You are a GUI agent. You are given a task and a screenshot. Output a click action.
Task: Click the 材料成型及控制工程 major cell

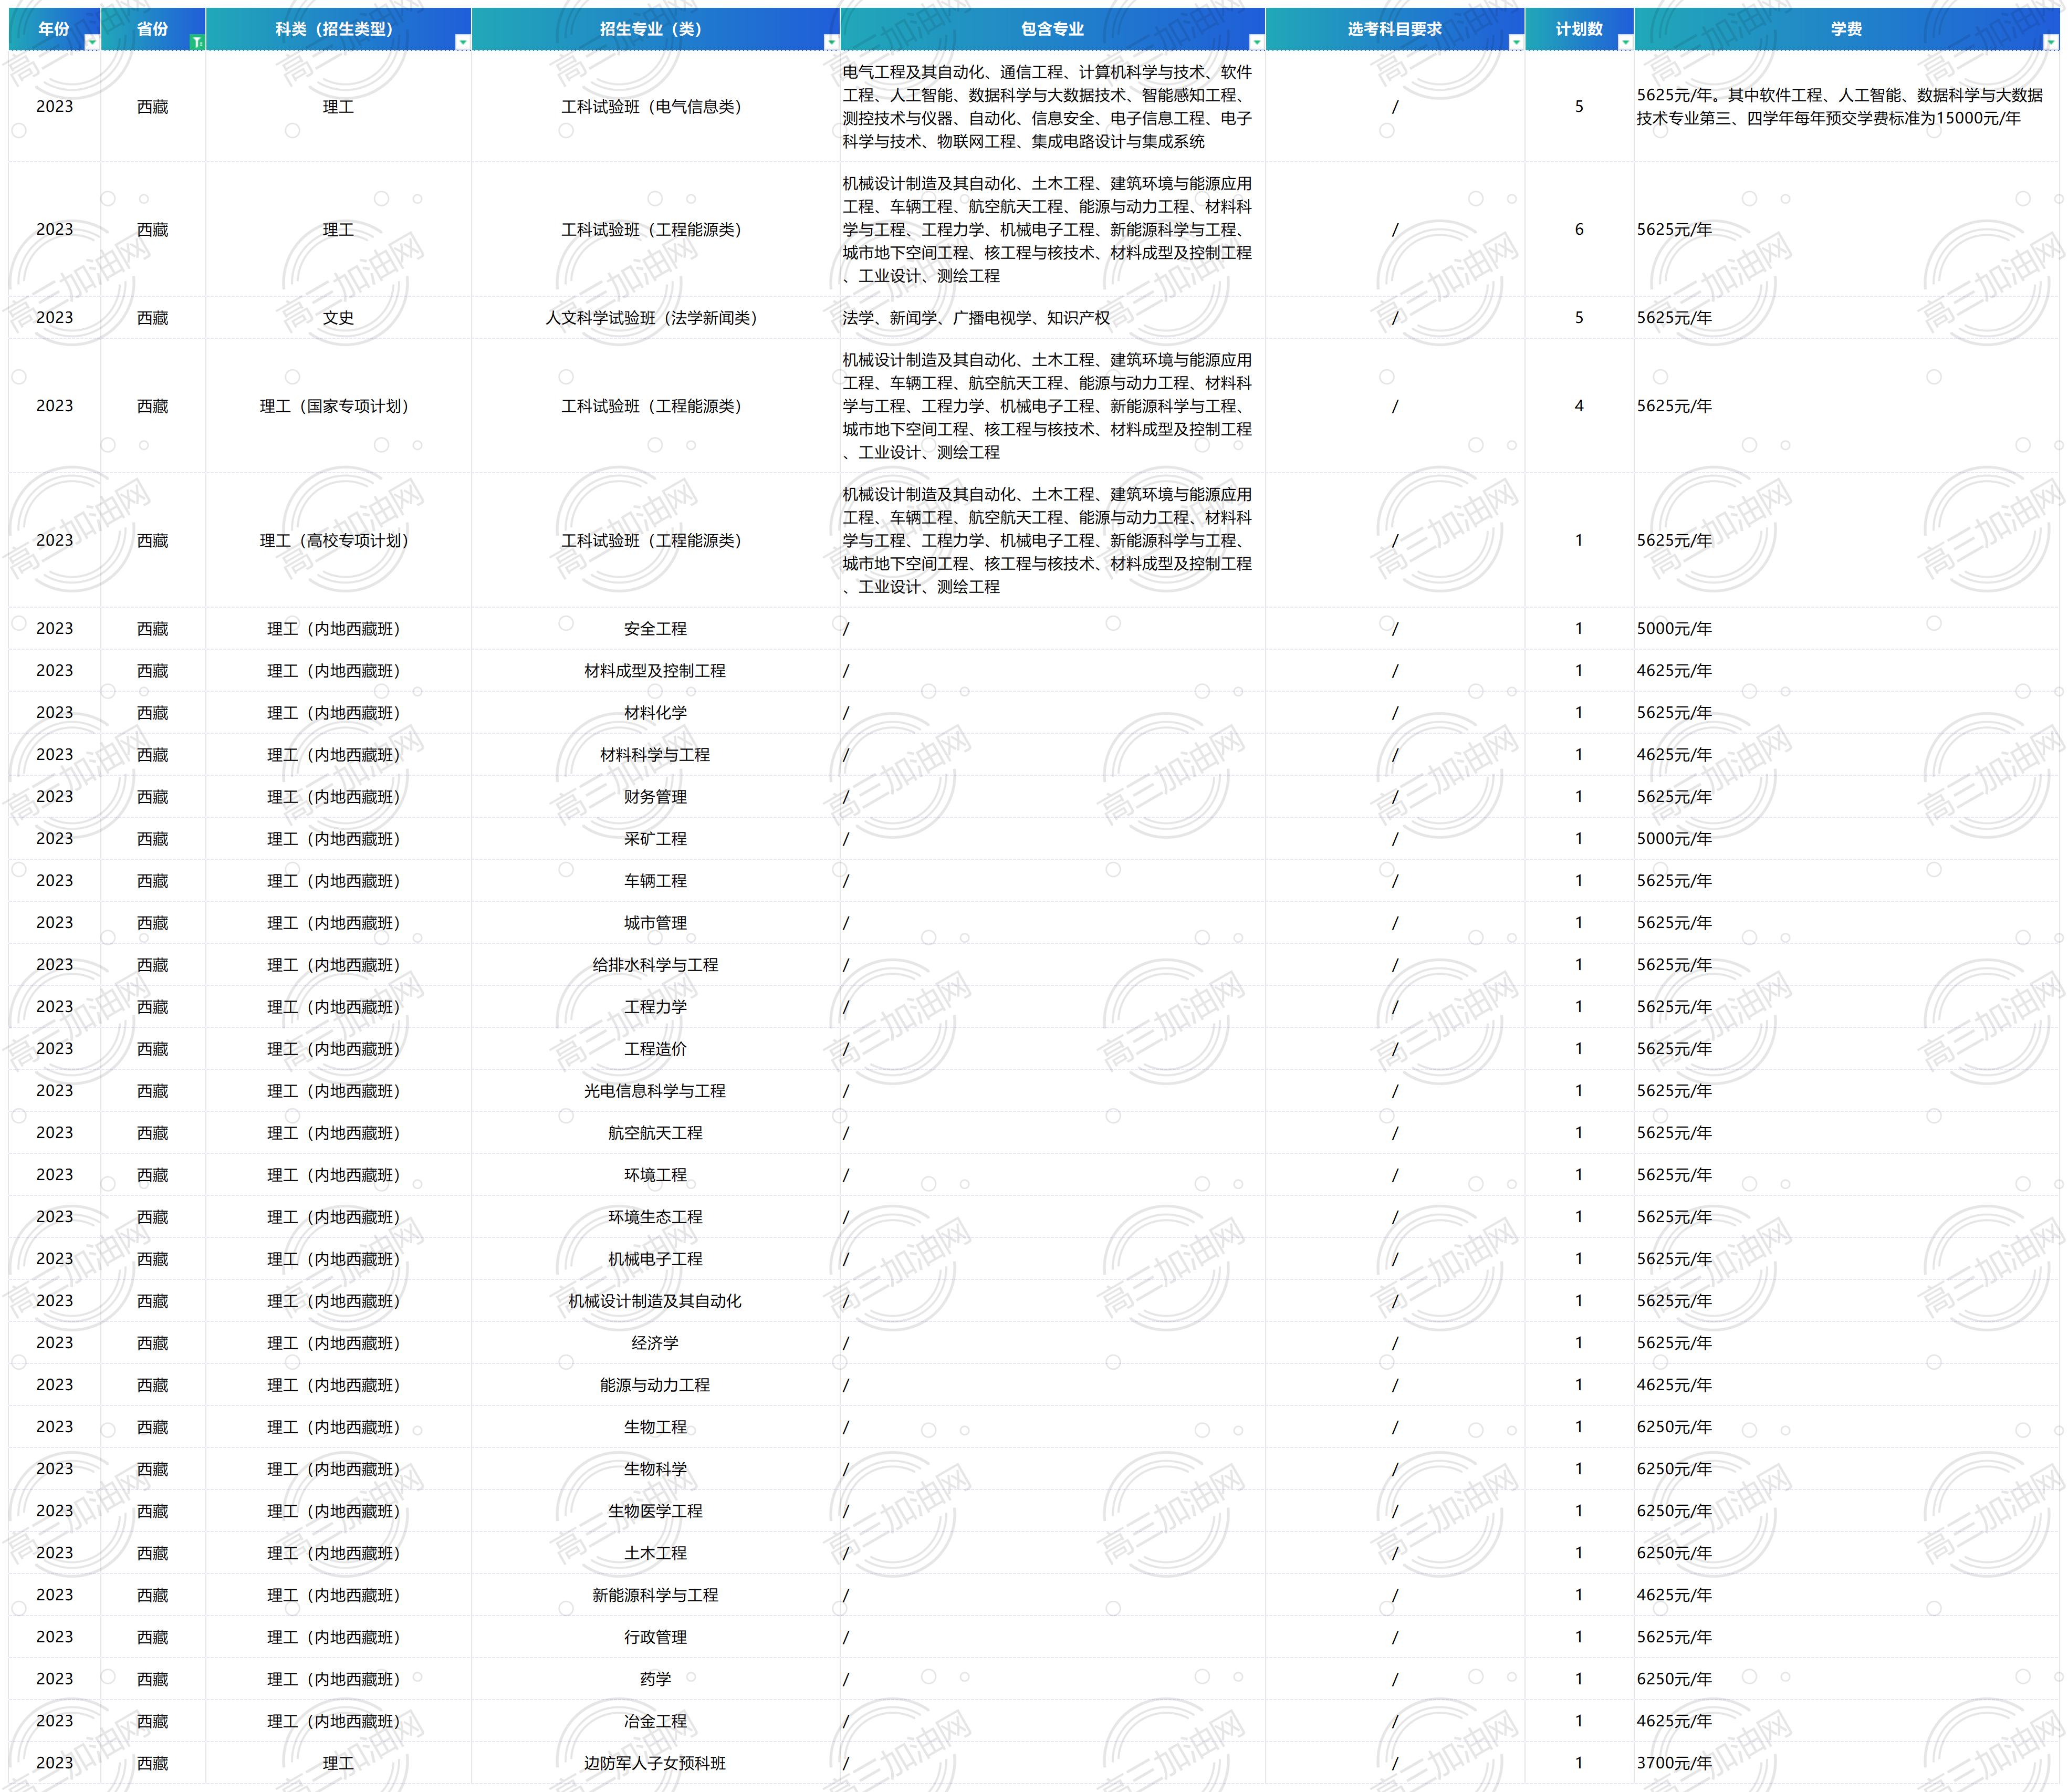pyautogui.click(x=655, y=671)
